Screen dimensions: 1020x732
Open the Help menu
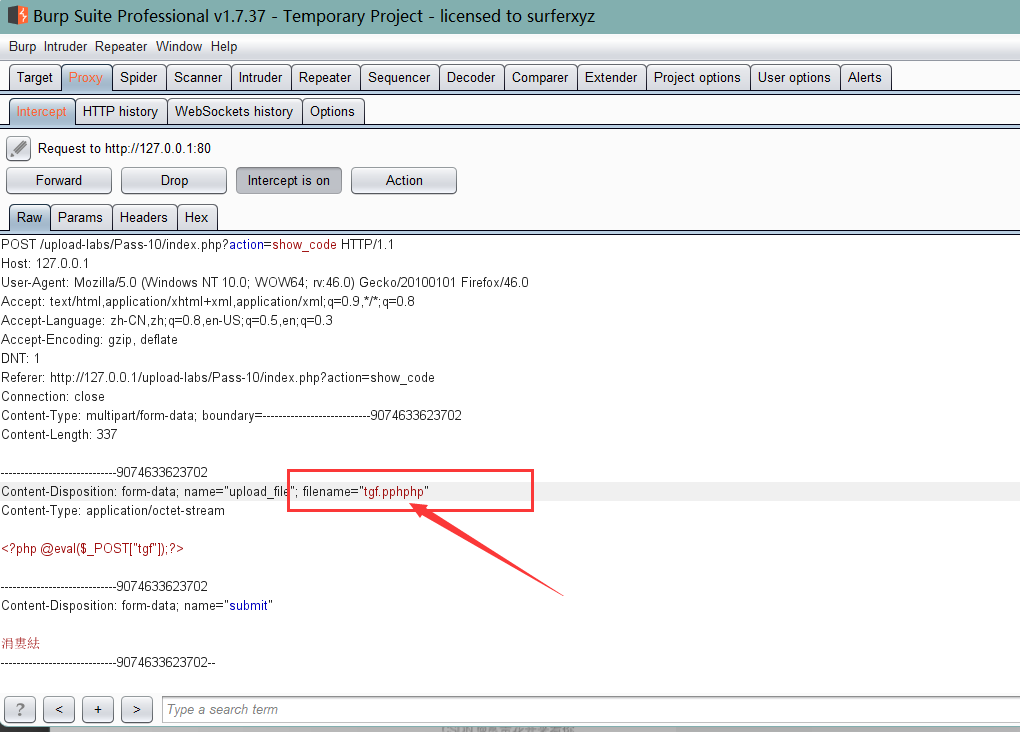pyautogui.click(x=224, y=46)
